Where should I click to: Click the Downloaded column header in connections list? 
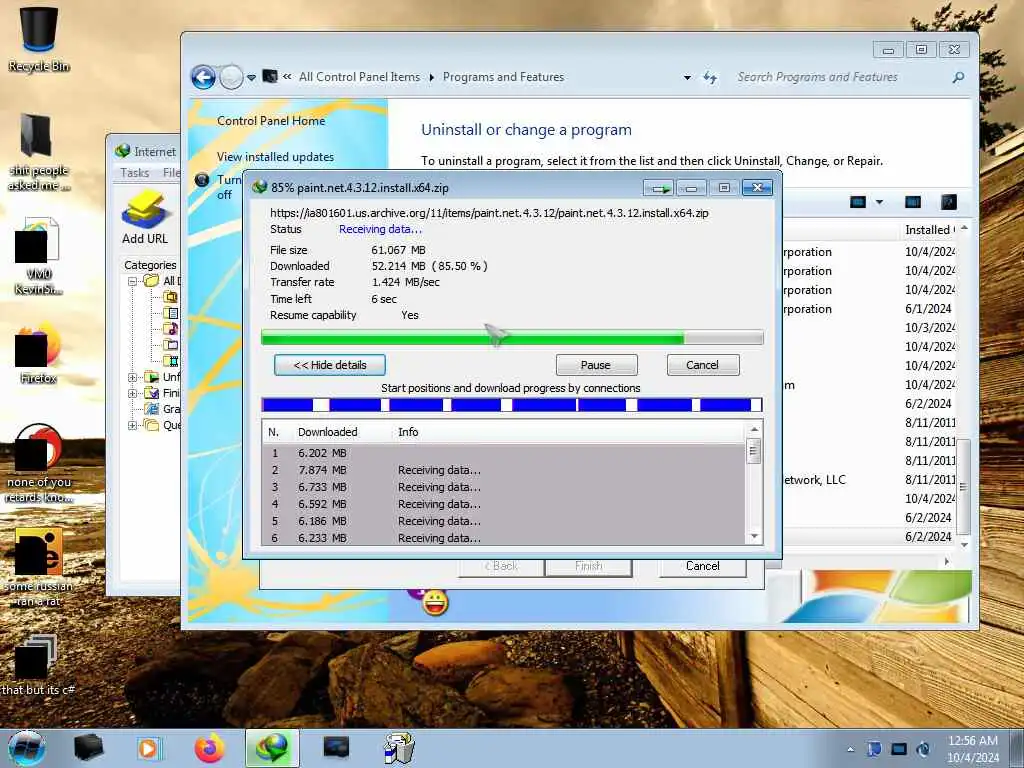[x=327, y=432]
